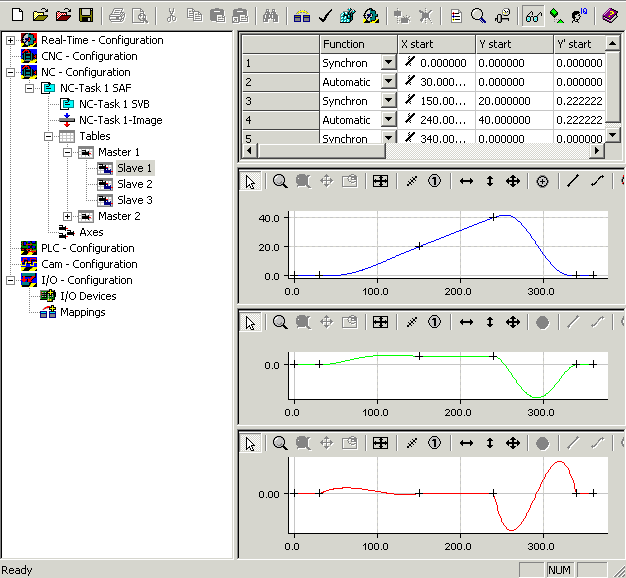Click zoom magnifier in velocity graph toolbar
The height and width of the screenshot is (578, 626).
pos(280,323)
